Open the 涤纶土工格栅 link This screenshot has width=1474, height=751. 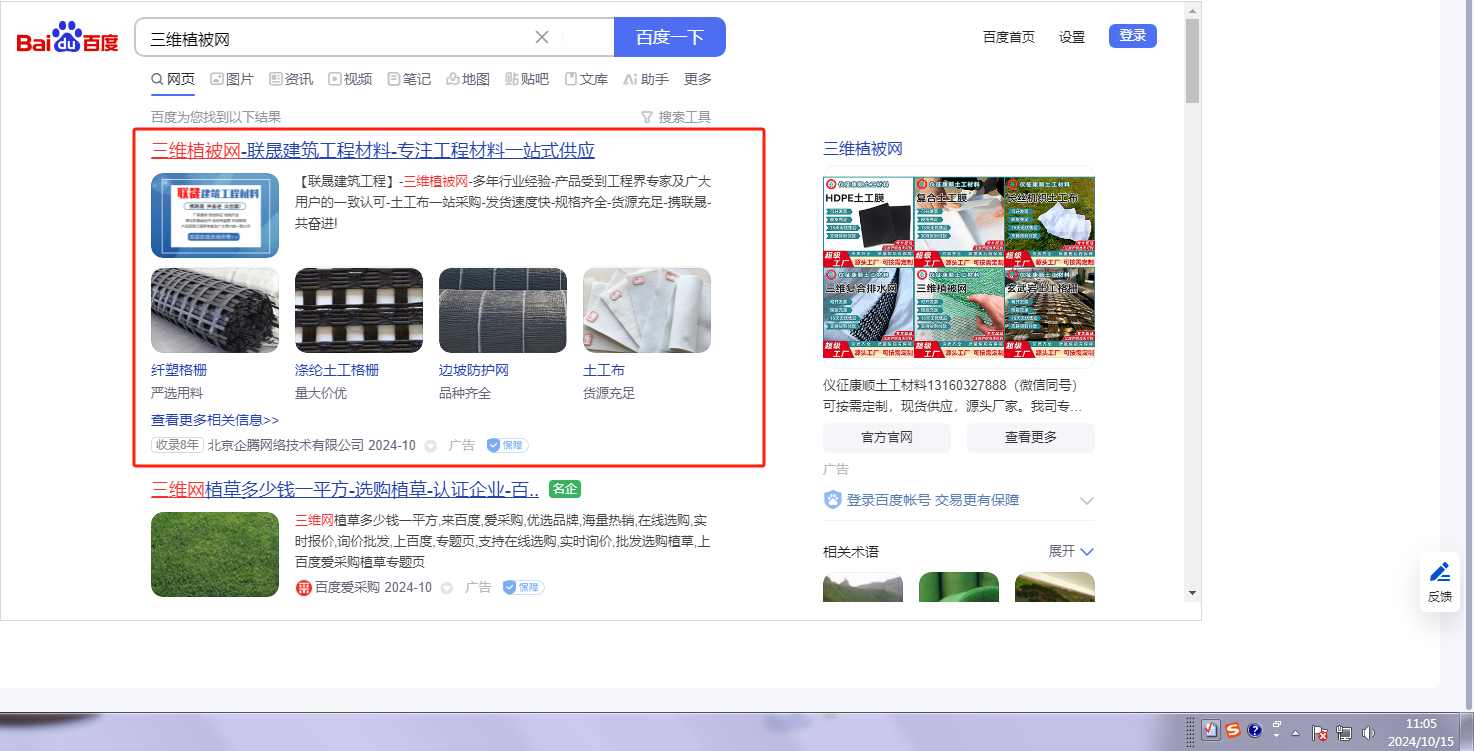coord(337,370)
